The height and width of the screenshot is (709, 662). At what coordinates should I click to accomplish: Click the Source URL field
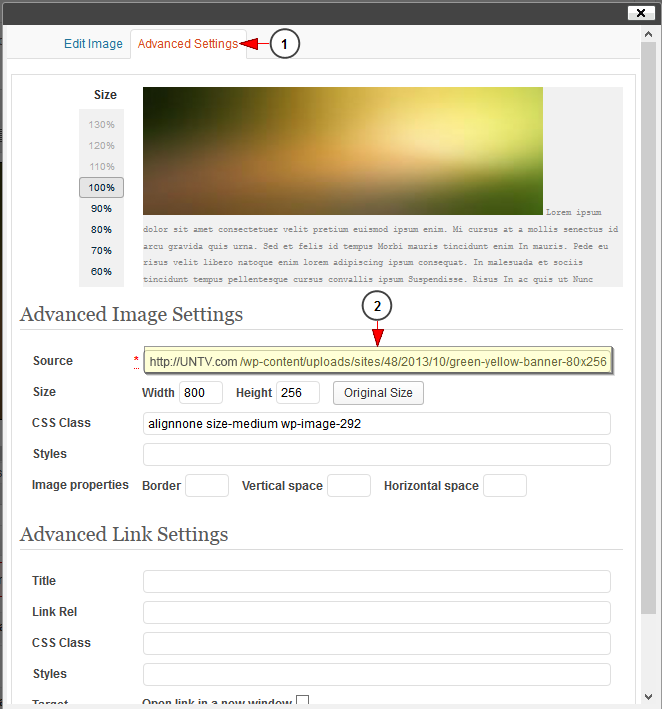coord(378,361)
